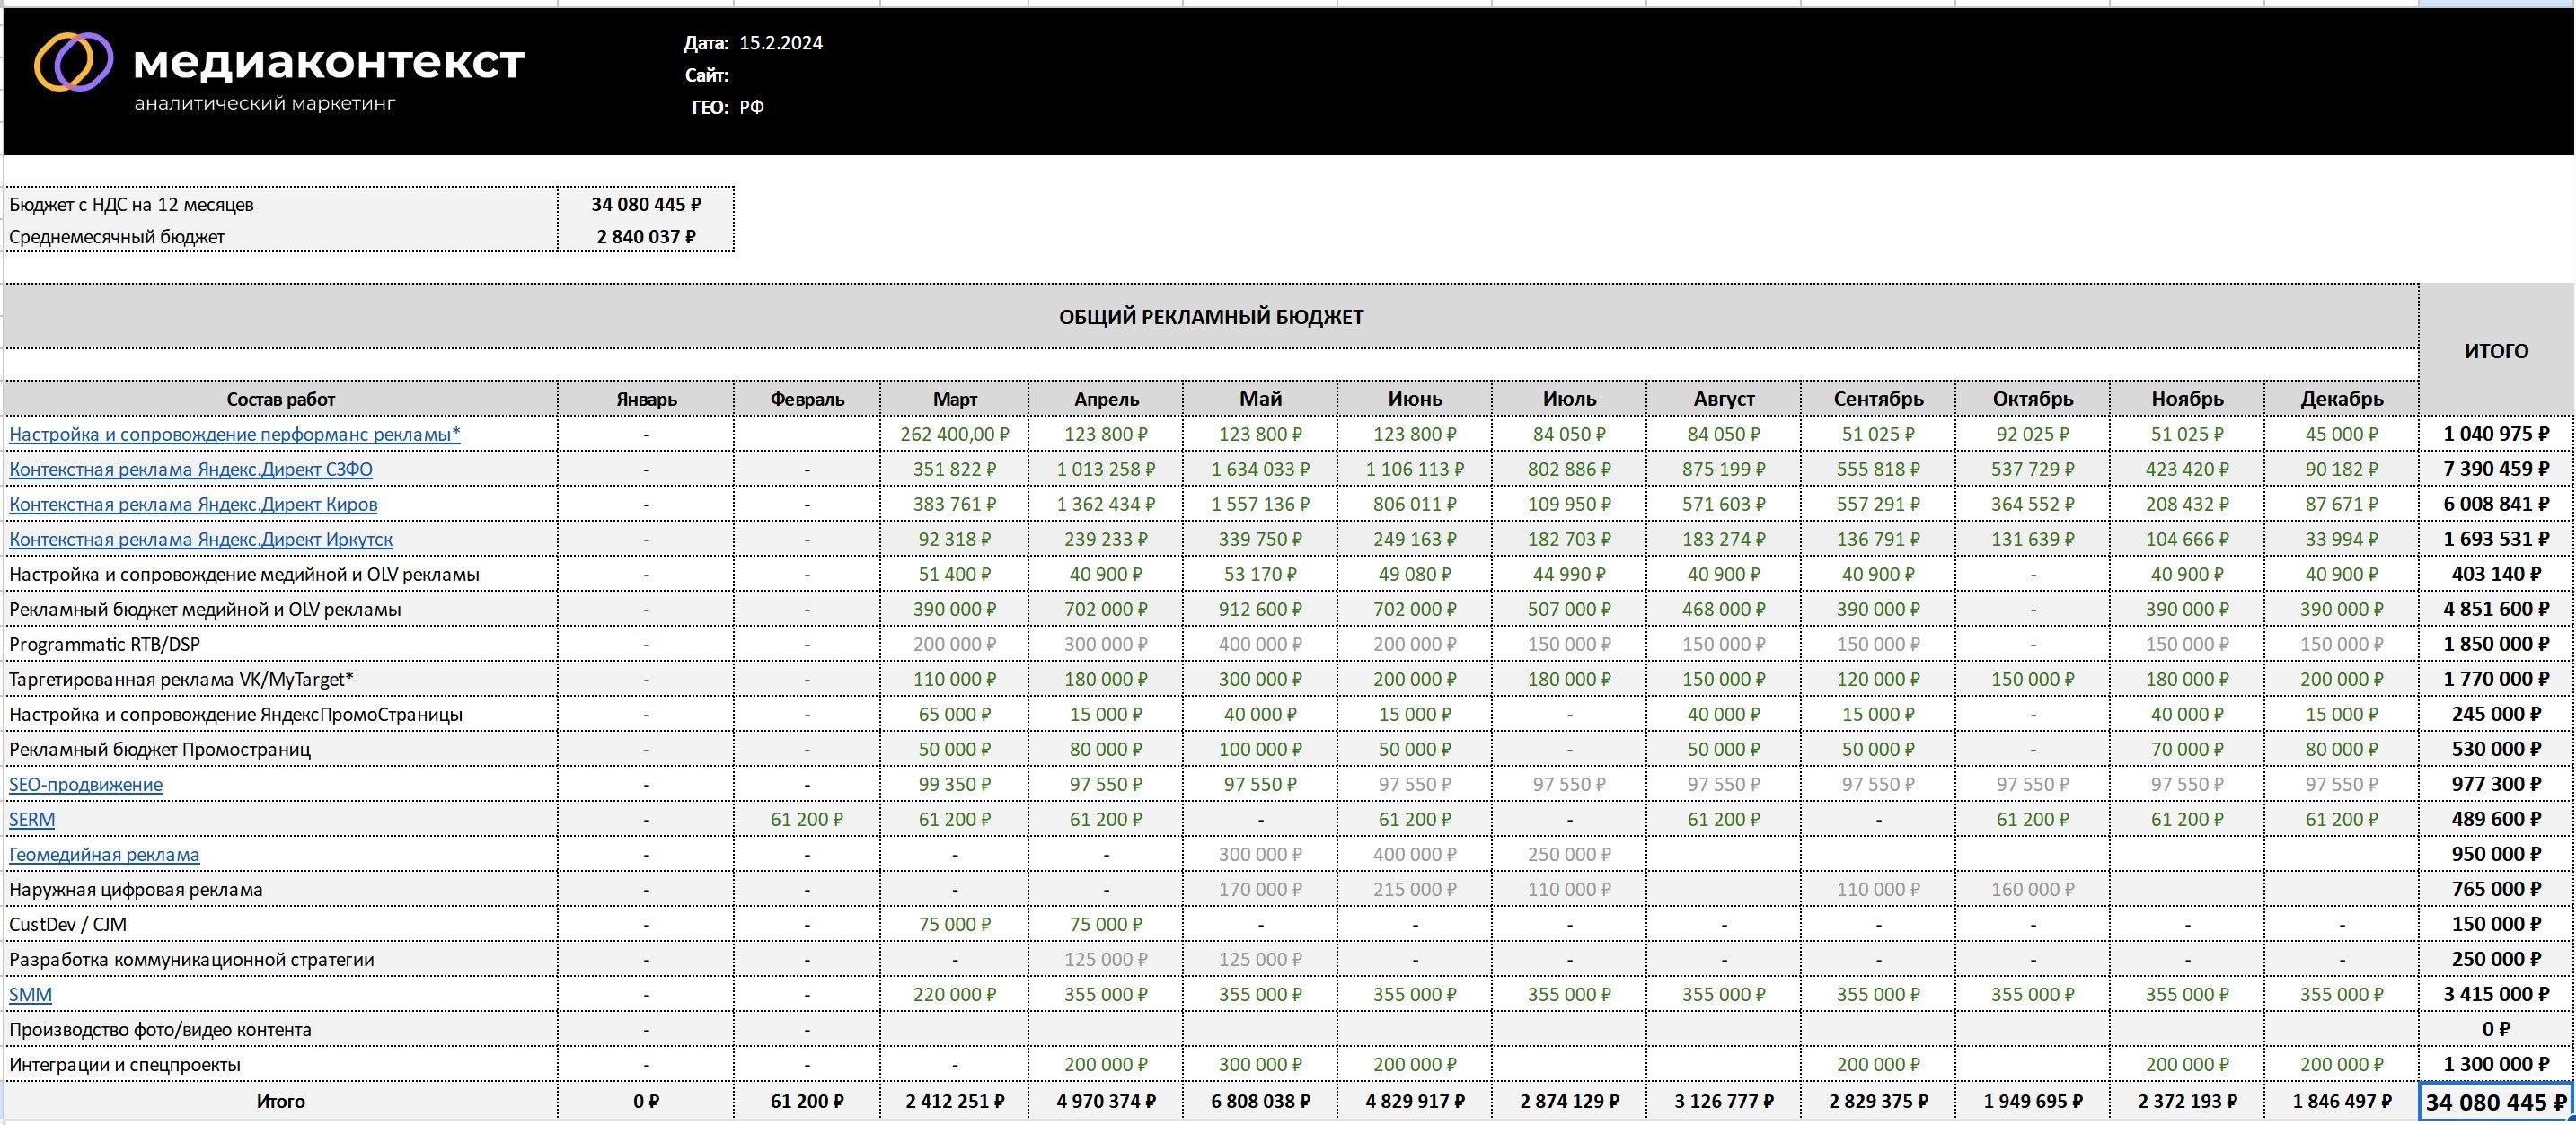Open the Геомедийная реклама link
2576x1125 pixels.
click(104, 854)
